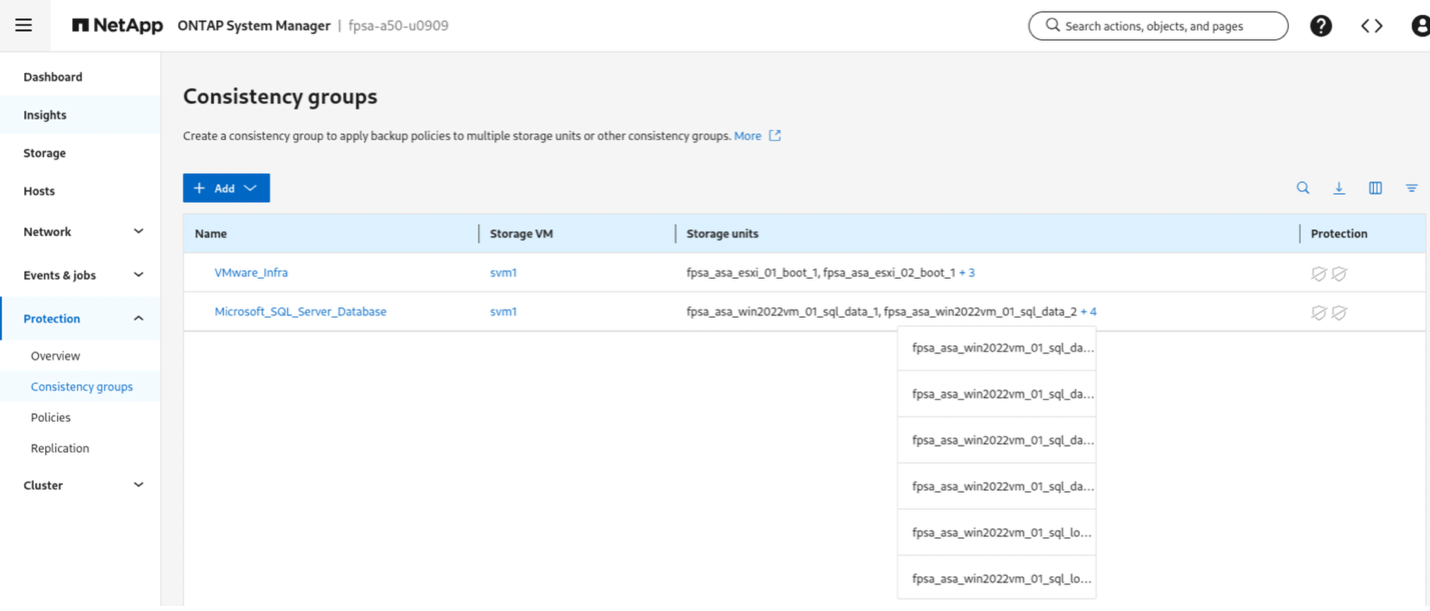The height and width of the screenshot is (611, 1430).
Task: Open the Replication menu item
Action: pyautogui.click(x=60, y=448)
